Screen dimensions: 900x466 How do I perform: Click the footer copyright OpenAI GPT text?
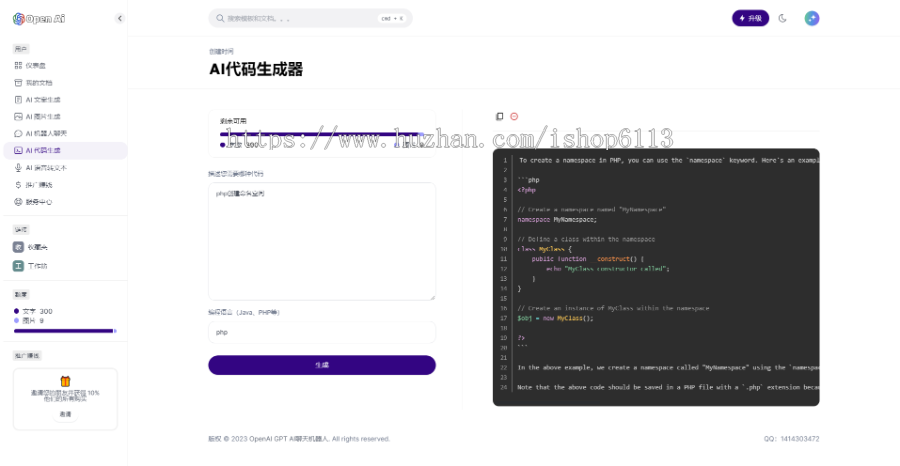pos(299,439)
